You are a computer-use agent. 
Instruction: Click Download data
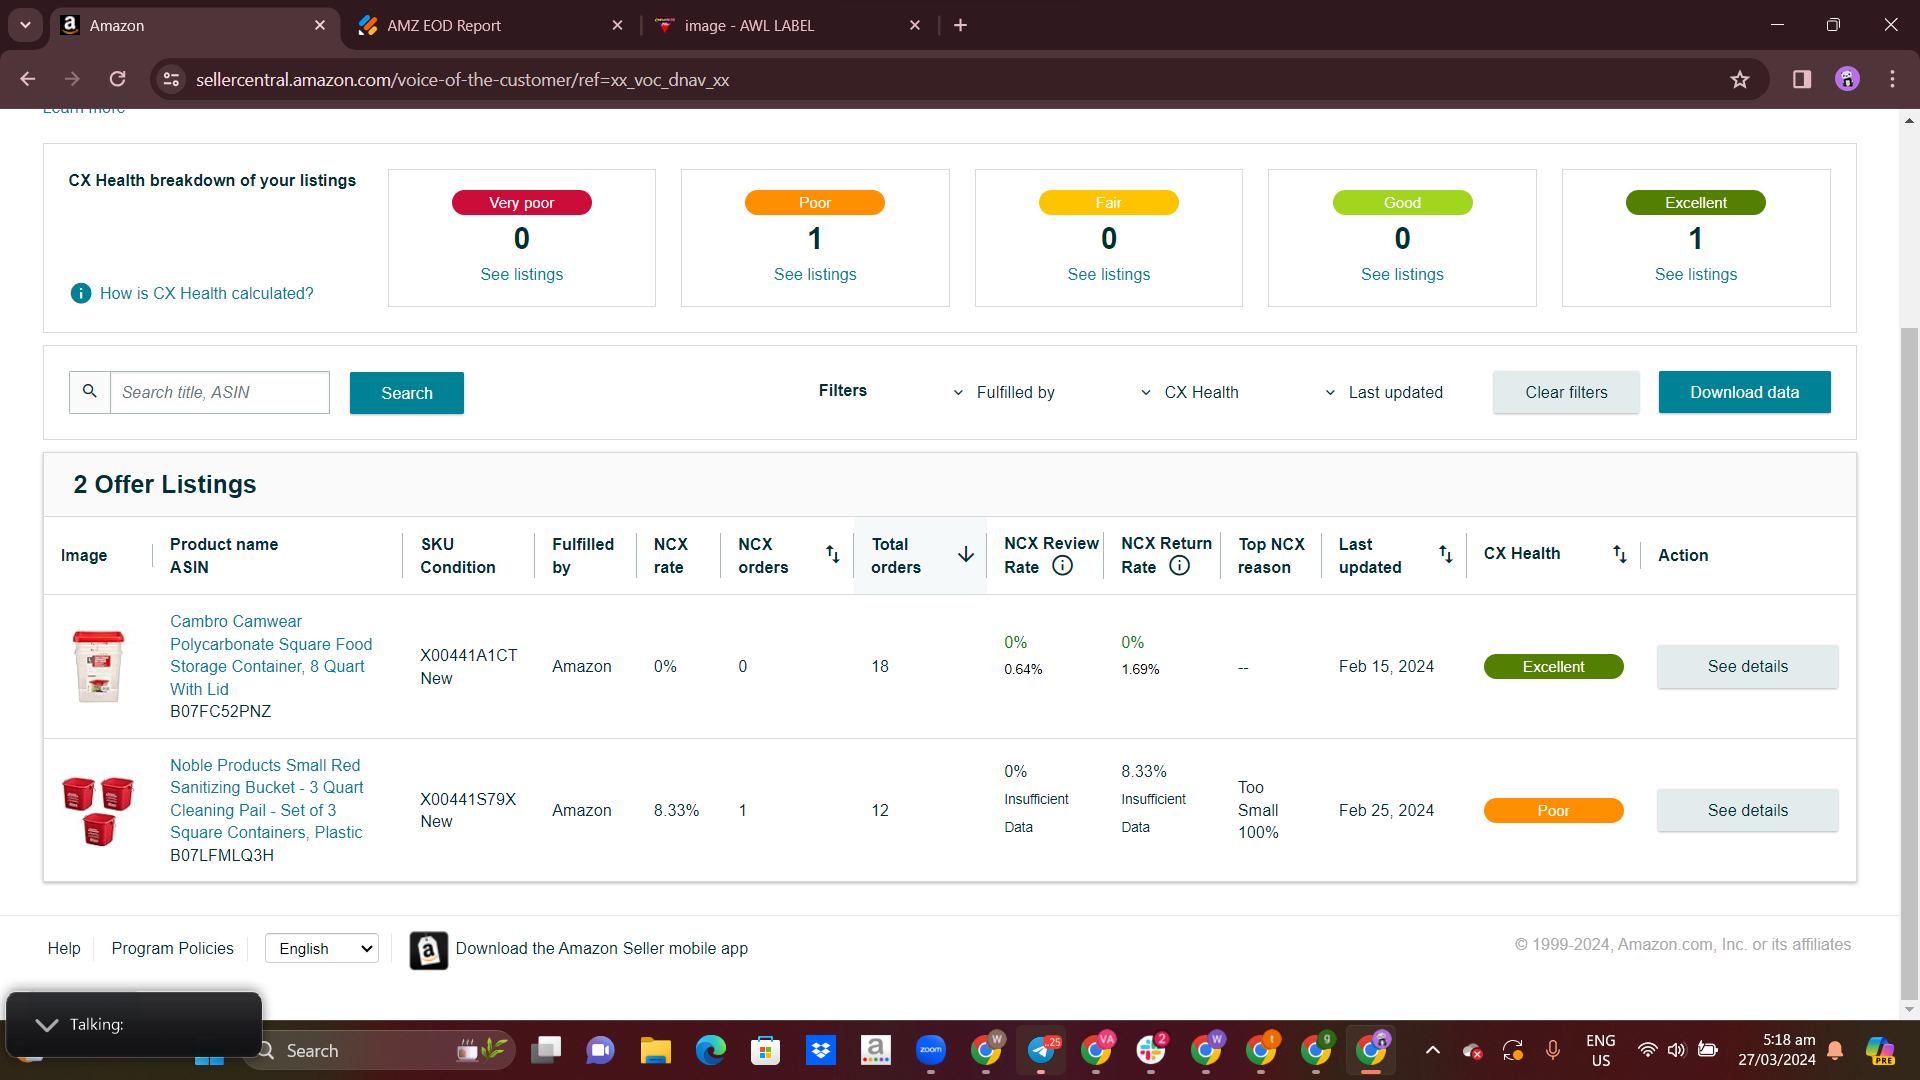(x=1745, y=392)
